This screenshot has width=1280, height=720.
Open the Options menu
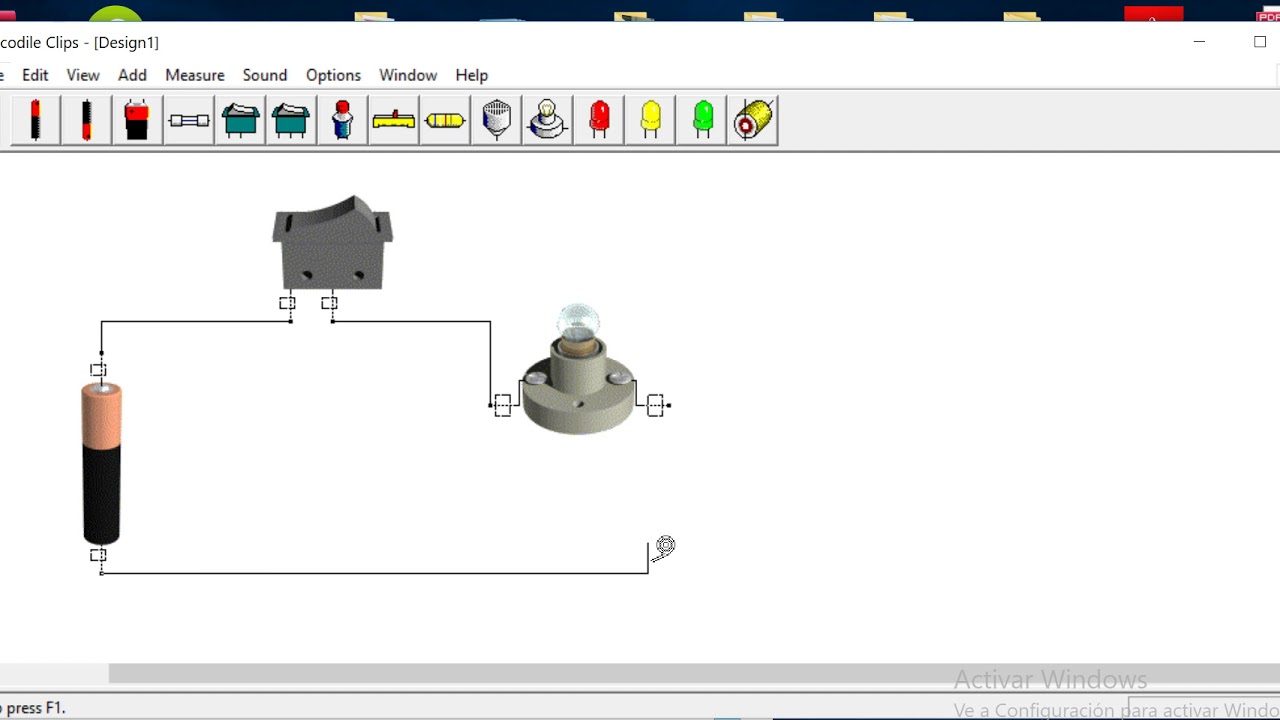(333, 75)
